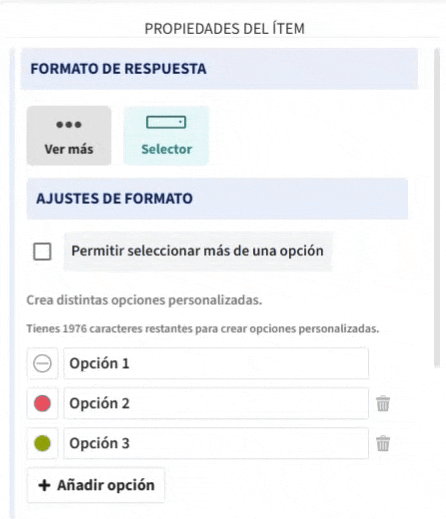The height and width of the screenshot is (519, 446).
Task: Click the FORMATO DE RESPUESTA section header
Action: [x=219, y=69]
